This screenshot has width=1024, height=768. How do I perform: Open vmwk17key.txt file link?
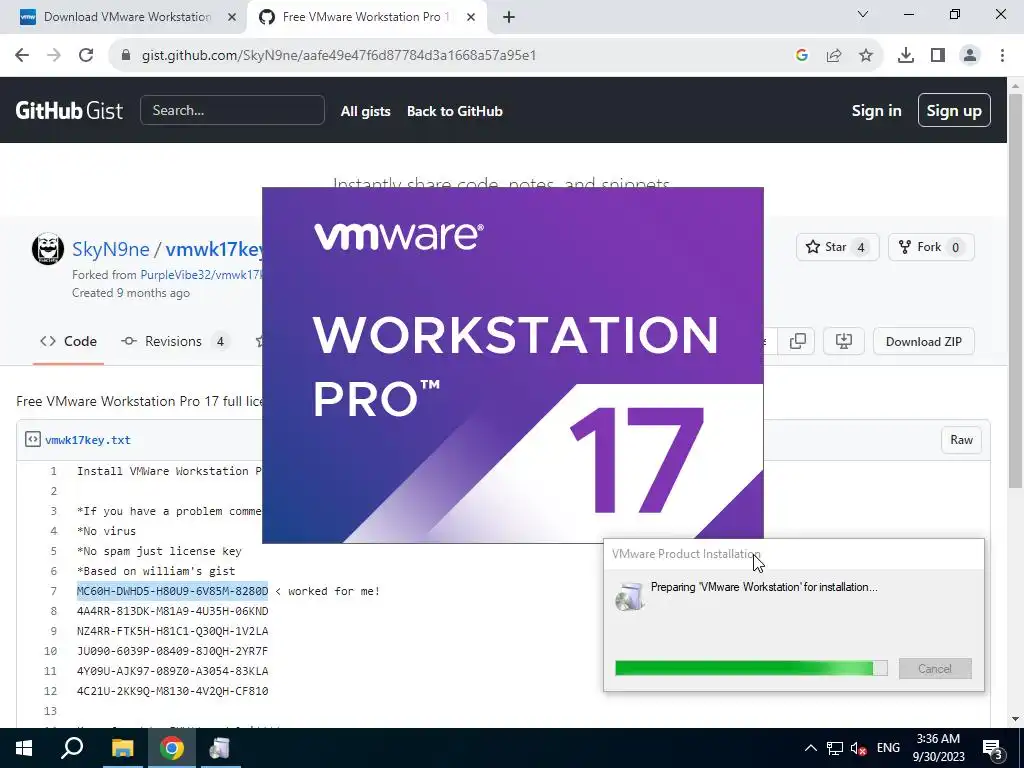tap(88, 440)
